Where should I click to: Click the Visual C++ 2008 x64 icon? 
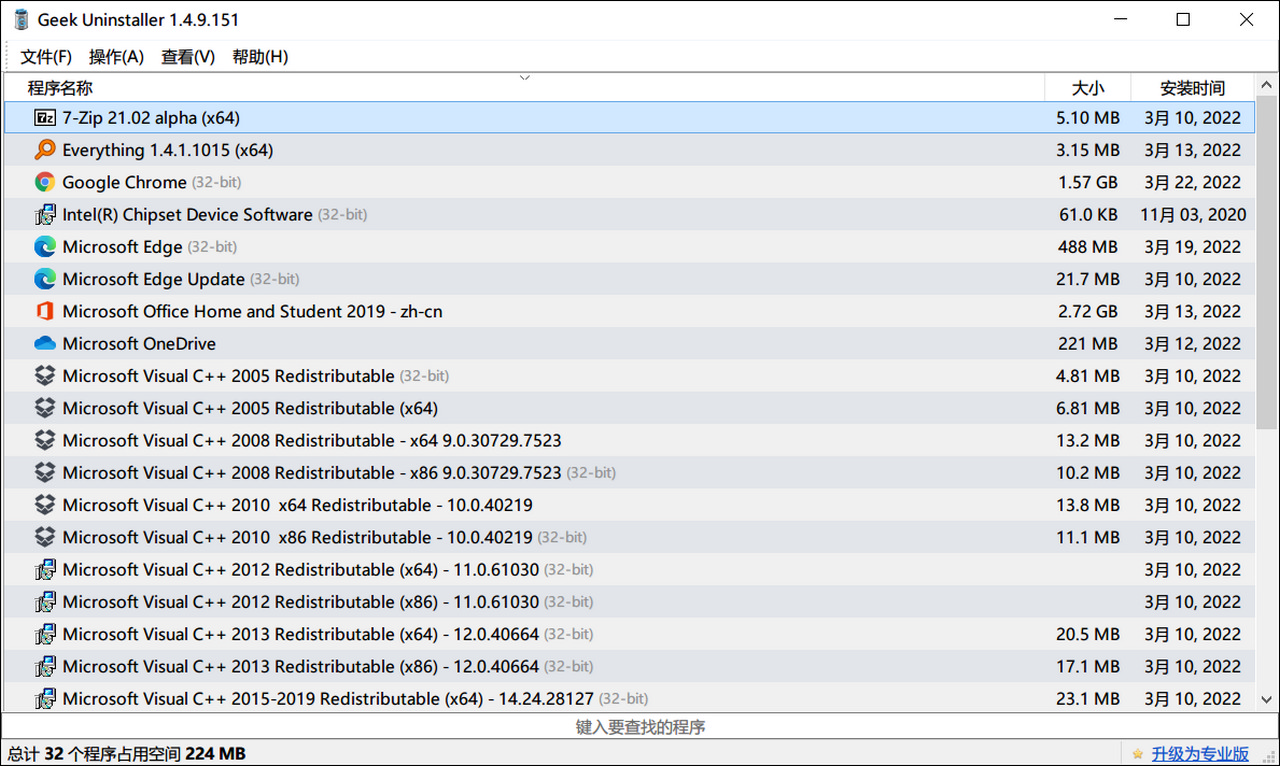(x=45, y=440)
